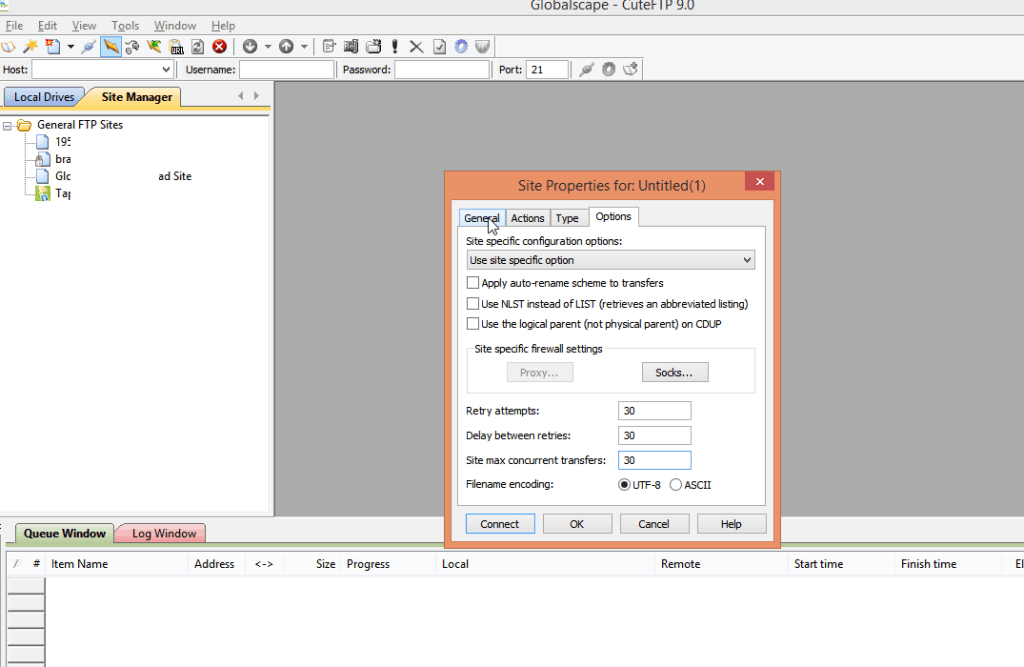Open the Tools menu
The height and width of the screenshot is (667, 1024).
click(x=125, y=25)
